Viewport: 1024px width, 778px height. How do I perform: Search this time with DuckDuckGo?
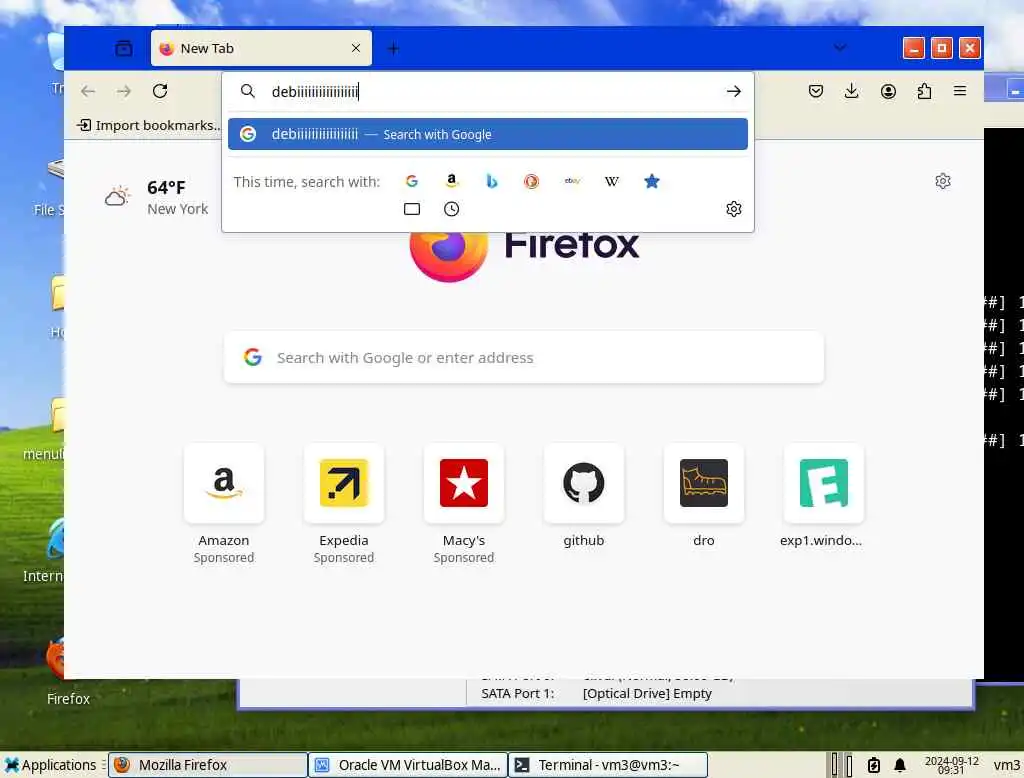(532, 181)
